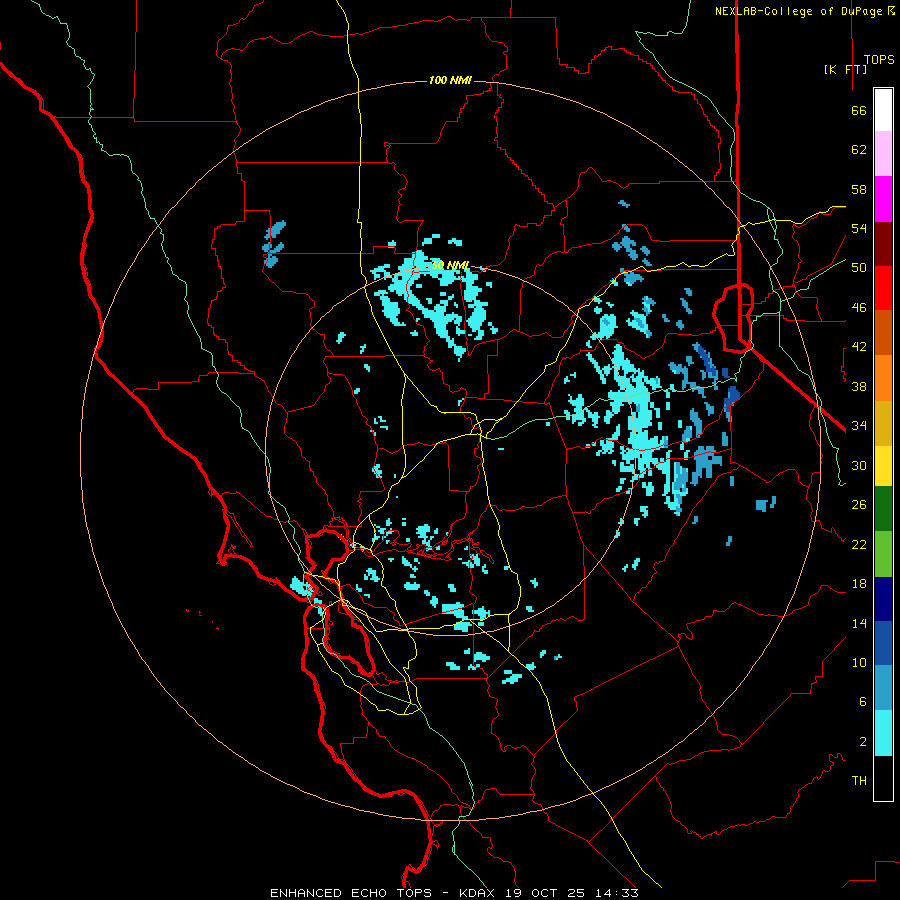Viewport: 900px width, 900px height.
Task: Click the 30 legend value label
Action: [x=859, y=465]
